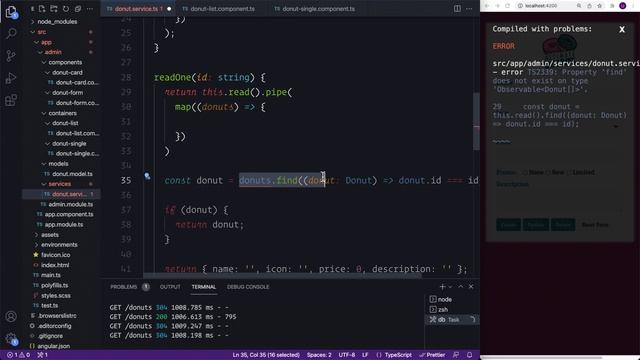Click UTF-8 encoding in status bar
Image resolution: width=640 pixels, height=360 pixels.
coord(347,355)
